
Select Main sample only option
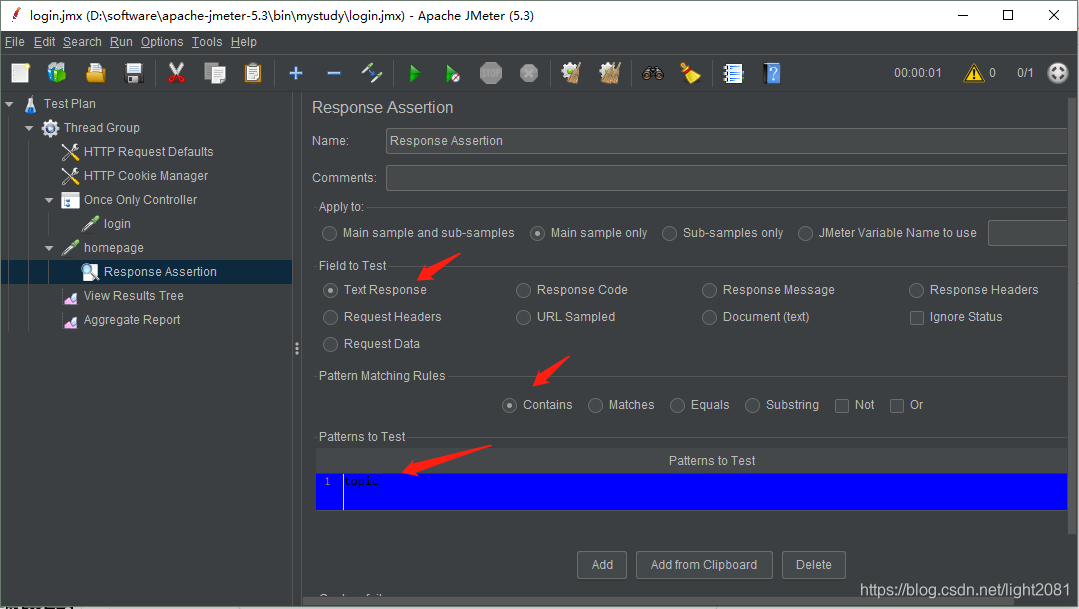click(x=537, y=233)
